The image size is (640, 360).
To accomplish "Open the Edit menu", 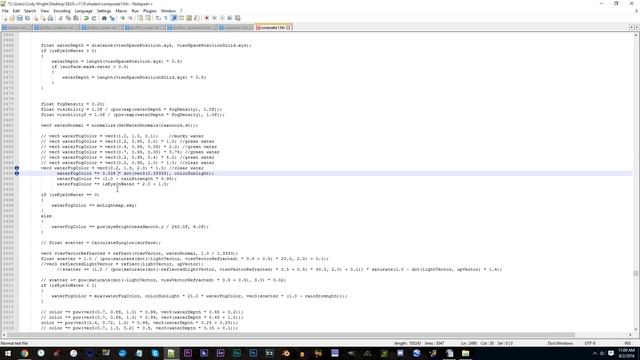I will tap(16, 11).
